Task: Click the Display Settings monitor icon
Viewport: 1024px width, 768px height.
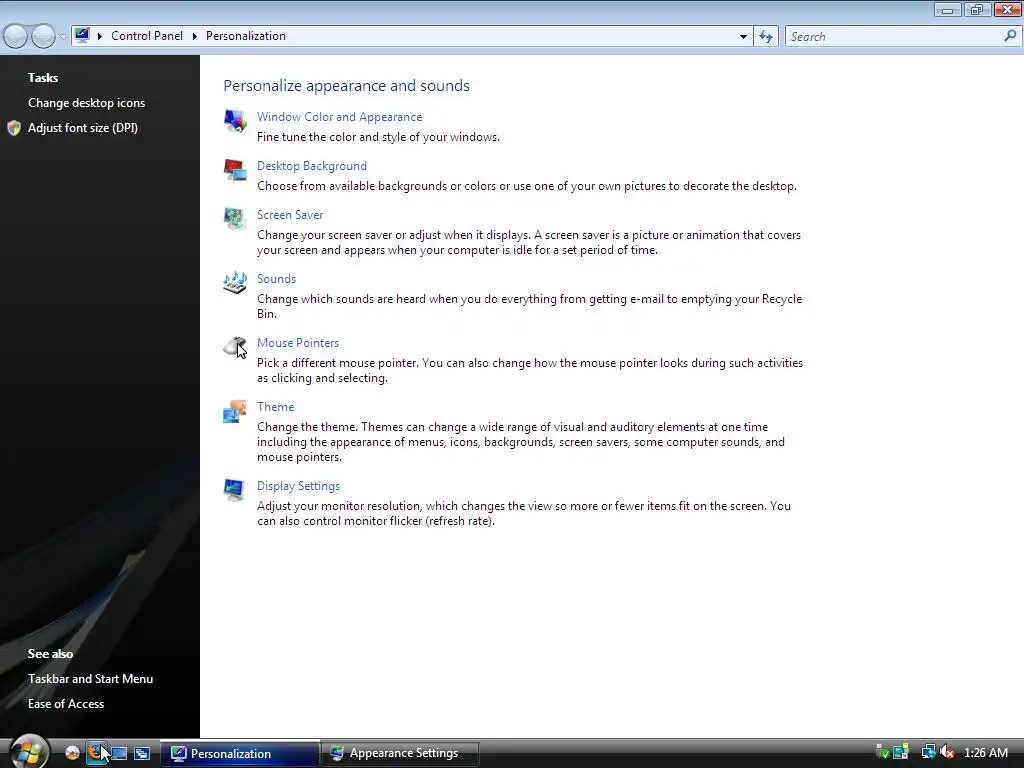Action: [x=235, y=490]
